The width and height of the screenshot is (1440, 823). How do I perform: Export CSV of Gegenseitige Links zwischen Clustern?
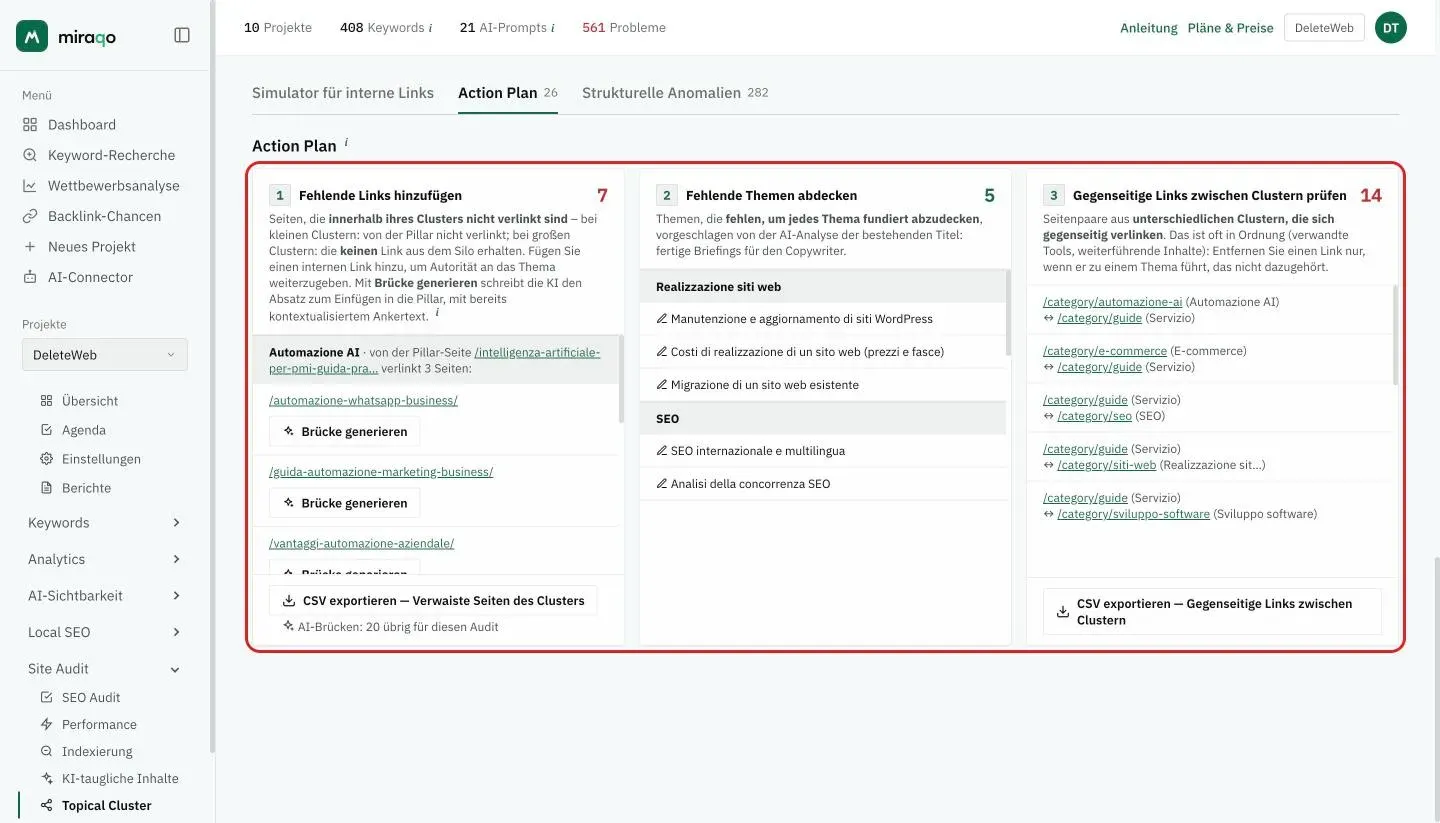click(1212, 612)
